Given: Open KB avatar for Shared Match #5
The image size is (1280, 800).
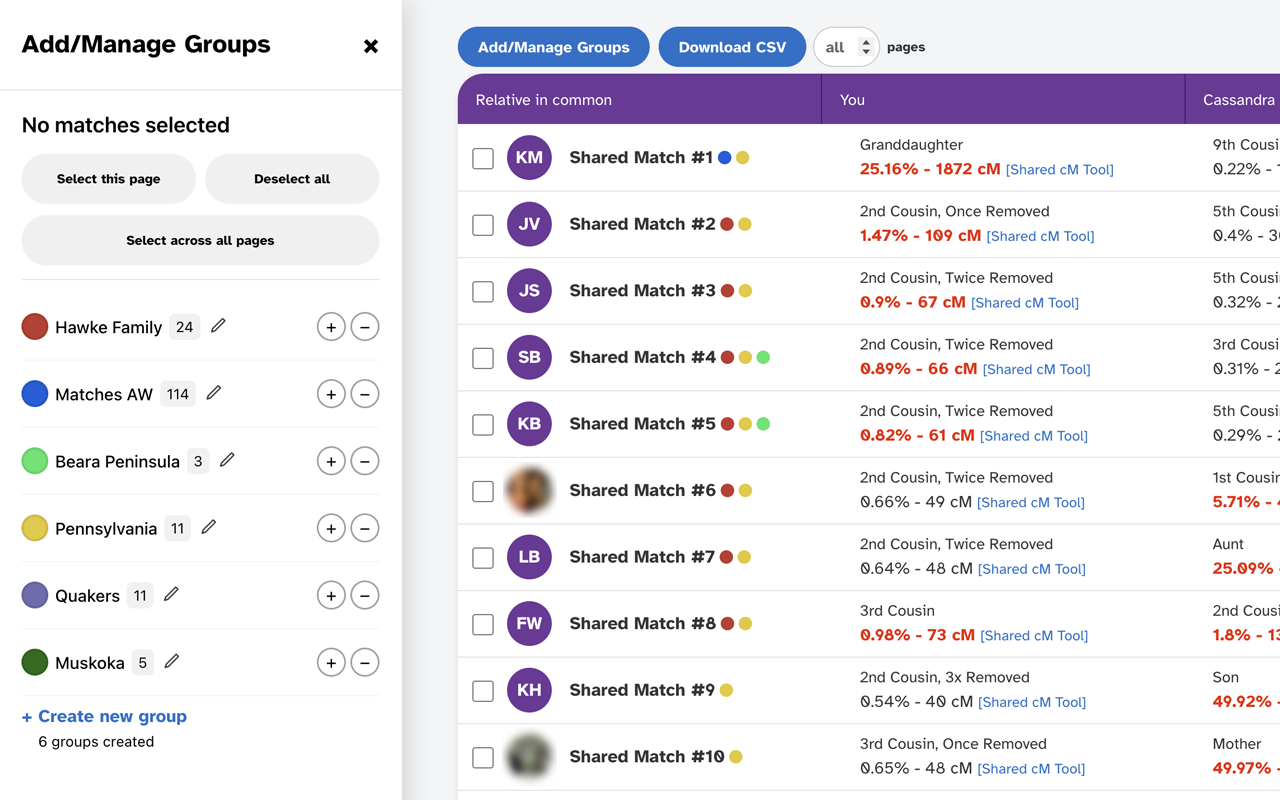Looking at the screenshot, I should click(x=529, y=424).
